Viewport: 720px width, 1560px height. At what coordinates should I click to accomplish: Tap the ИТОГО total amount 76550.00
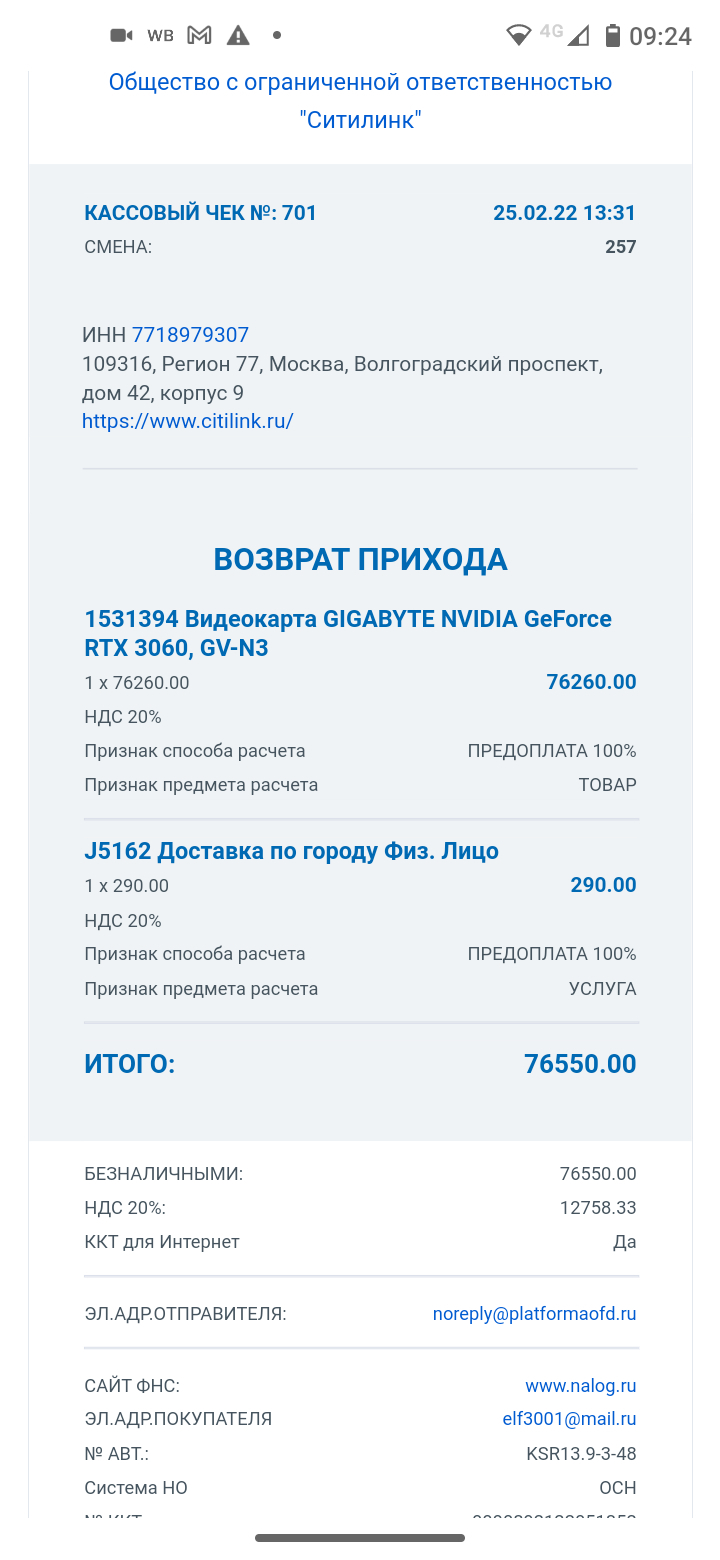[x=580, y=1064]
